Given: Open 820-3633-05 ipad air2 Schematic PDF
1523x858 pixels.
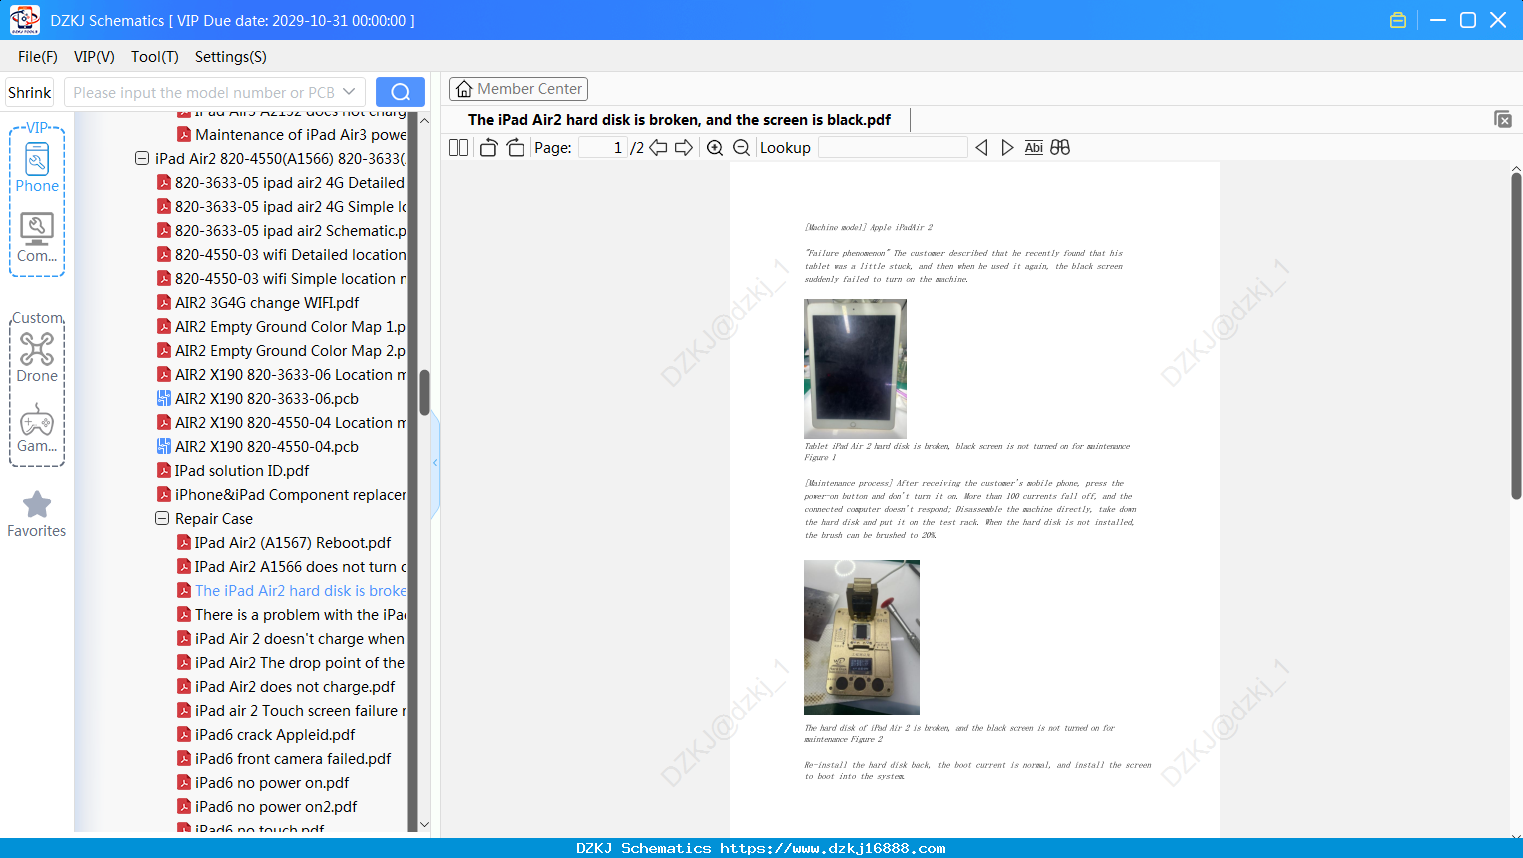Looking at the screenshot, I should 281,231.
